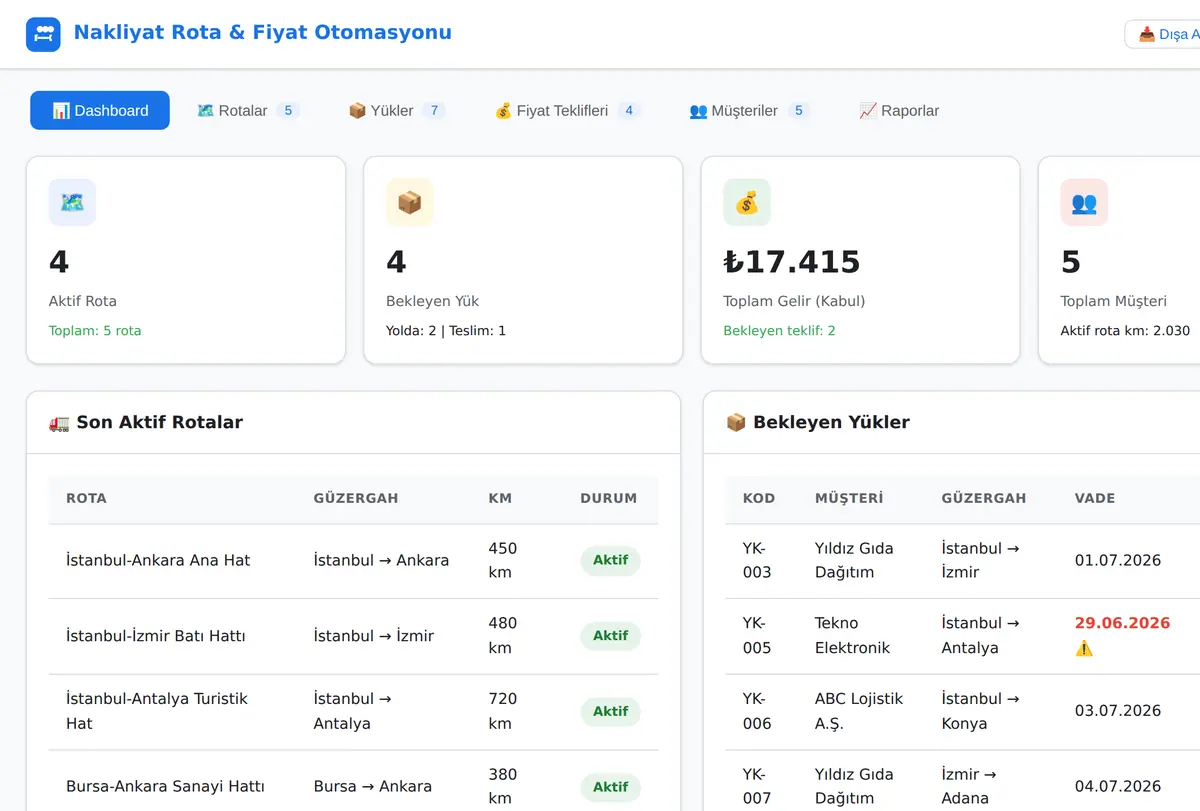Click the Fiyat Teklifleri count badge 4

[629, 111]
